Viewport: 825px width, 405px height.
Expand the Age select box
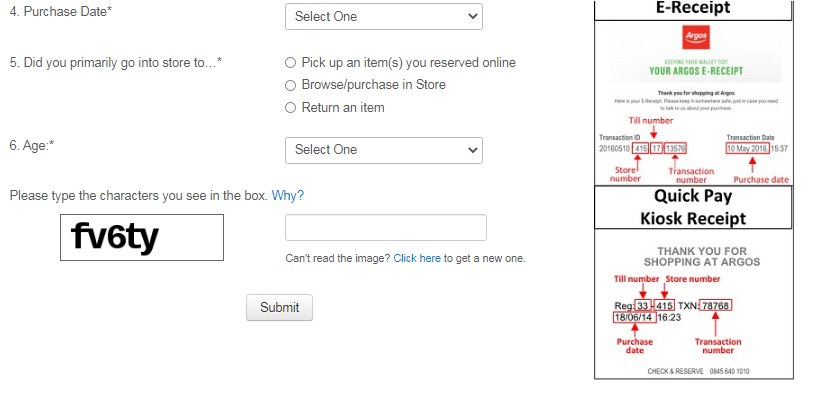(383, 150)
